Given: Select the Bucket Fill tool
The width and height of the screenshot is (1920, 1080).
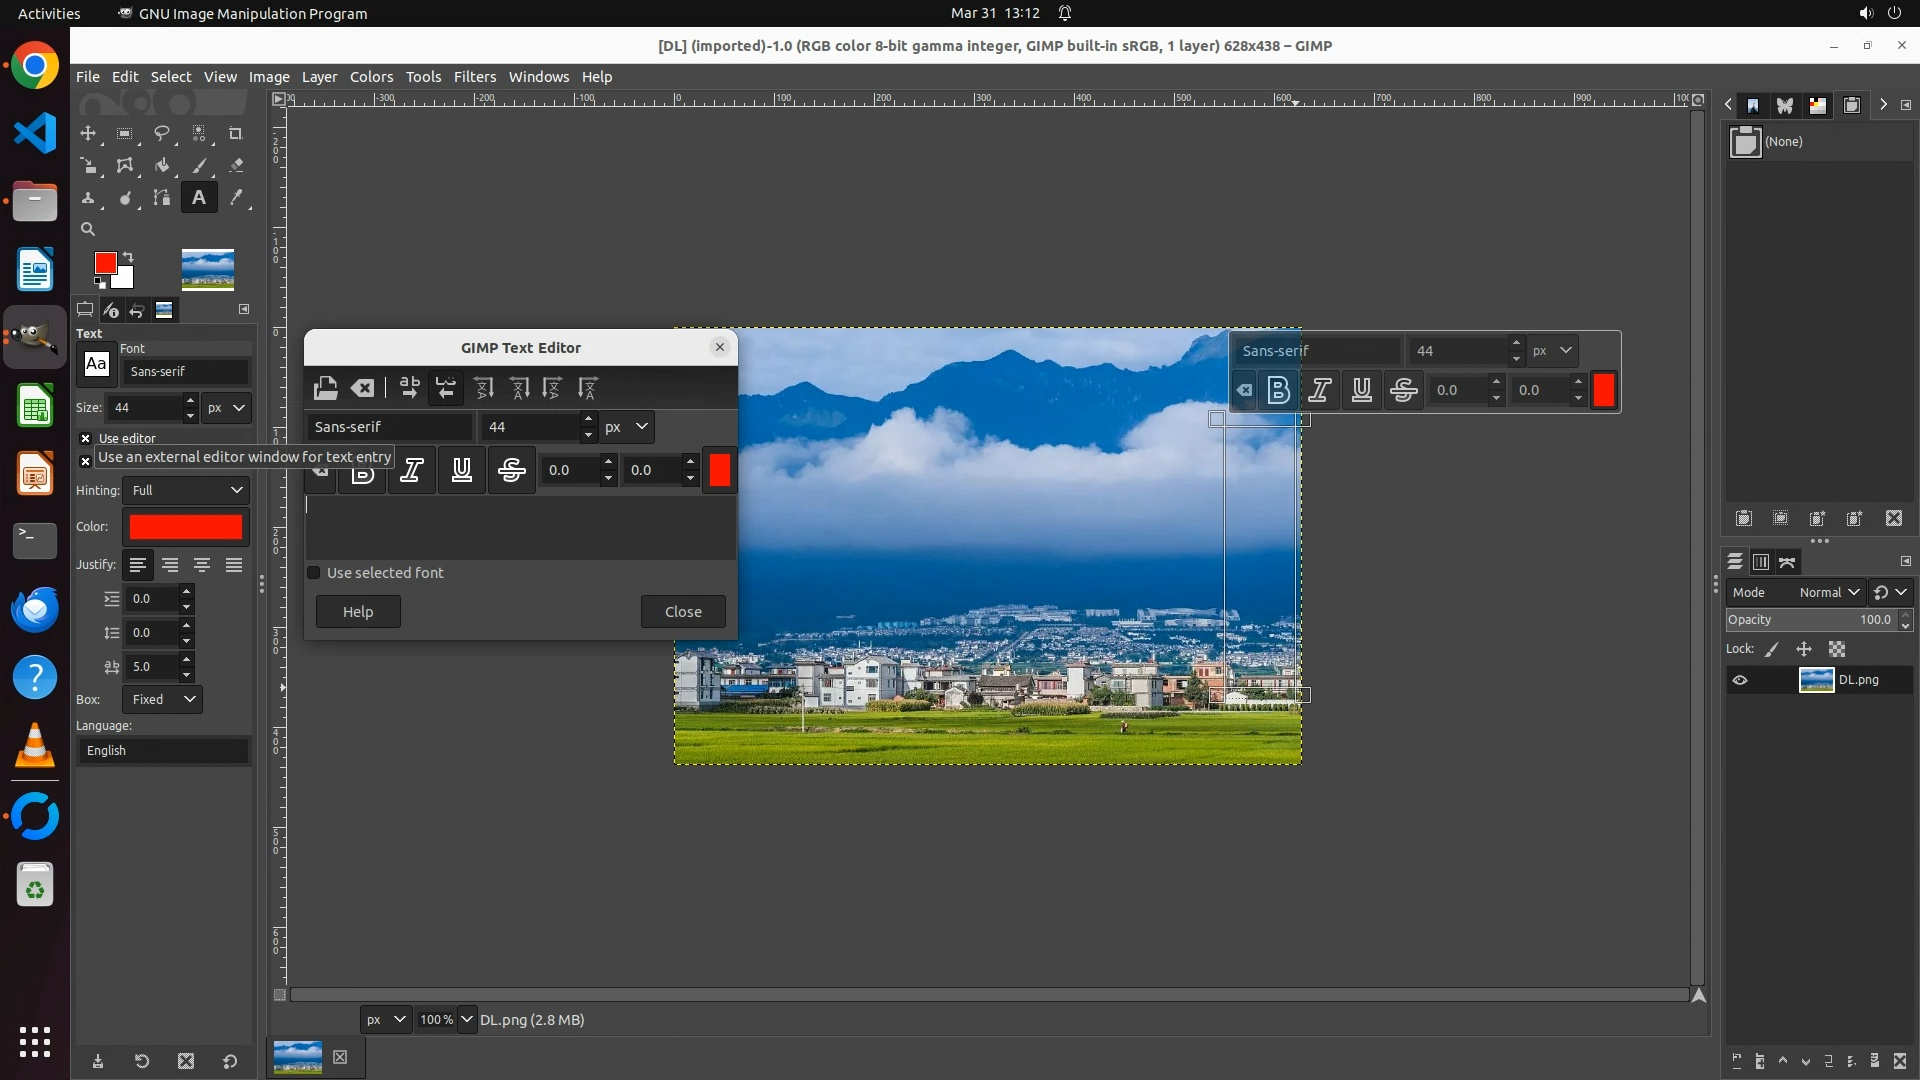Looking at the screenshot, I should coord(161,166).
